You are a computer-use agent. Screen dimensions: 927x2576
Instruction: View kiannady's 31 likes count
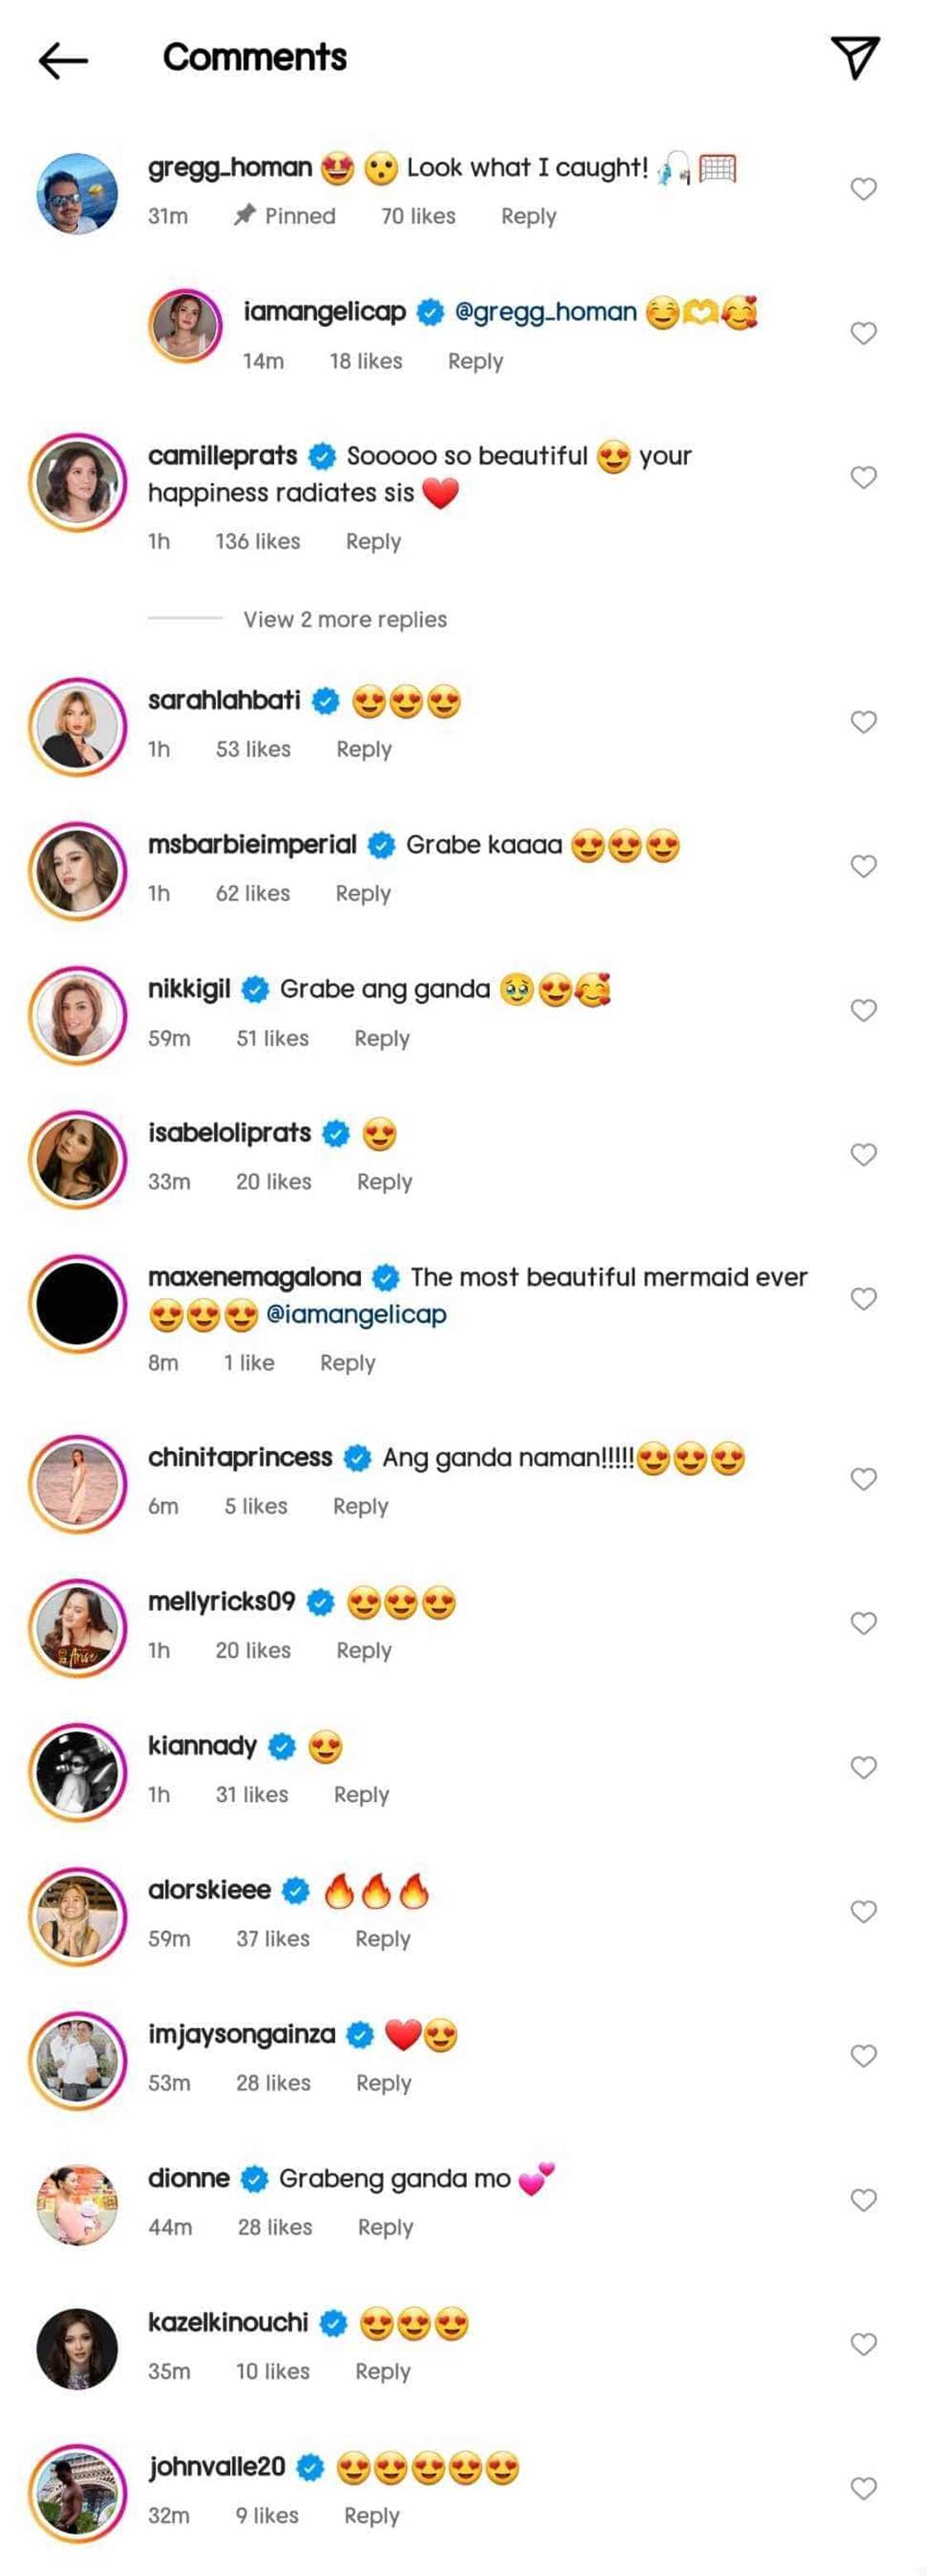pyautogui.click(x=252, y=1794)
